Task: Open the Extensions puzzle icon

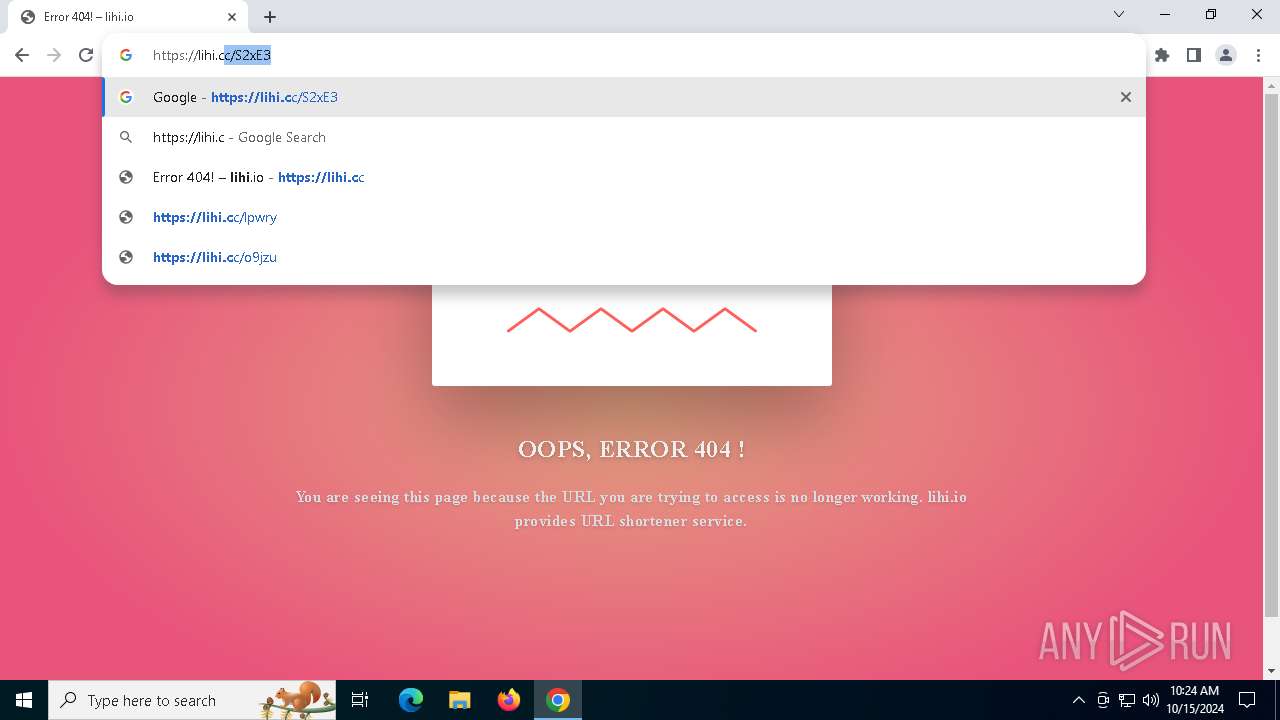Action: coord(1162,55)
